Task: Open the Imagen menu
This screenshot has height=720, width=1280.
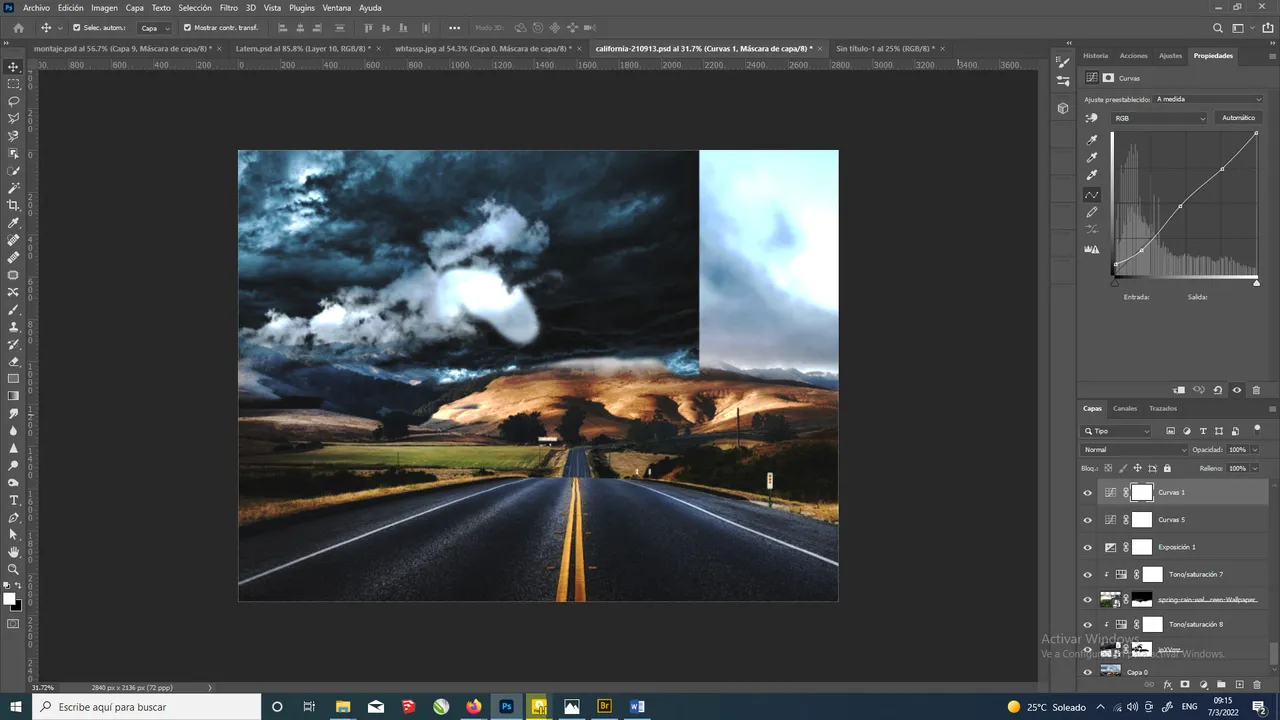Action: pyautogui.click(x=104, y=8)
